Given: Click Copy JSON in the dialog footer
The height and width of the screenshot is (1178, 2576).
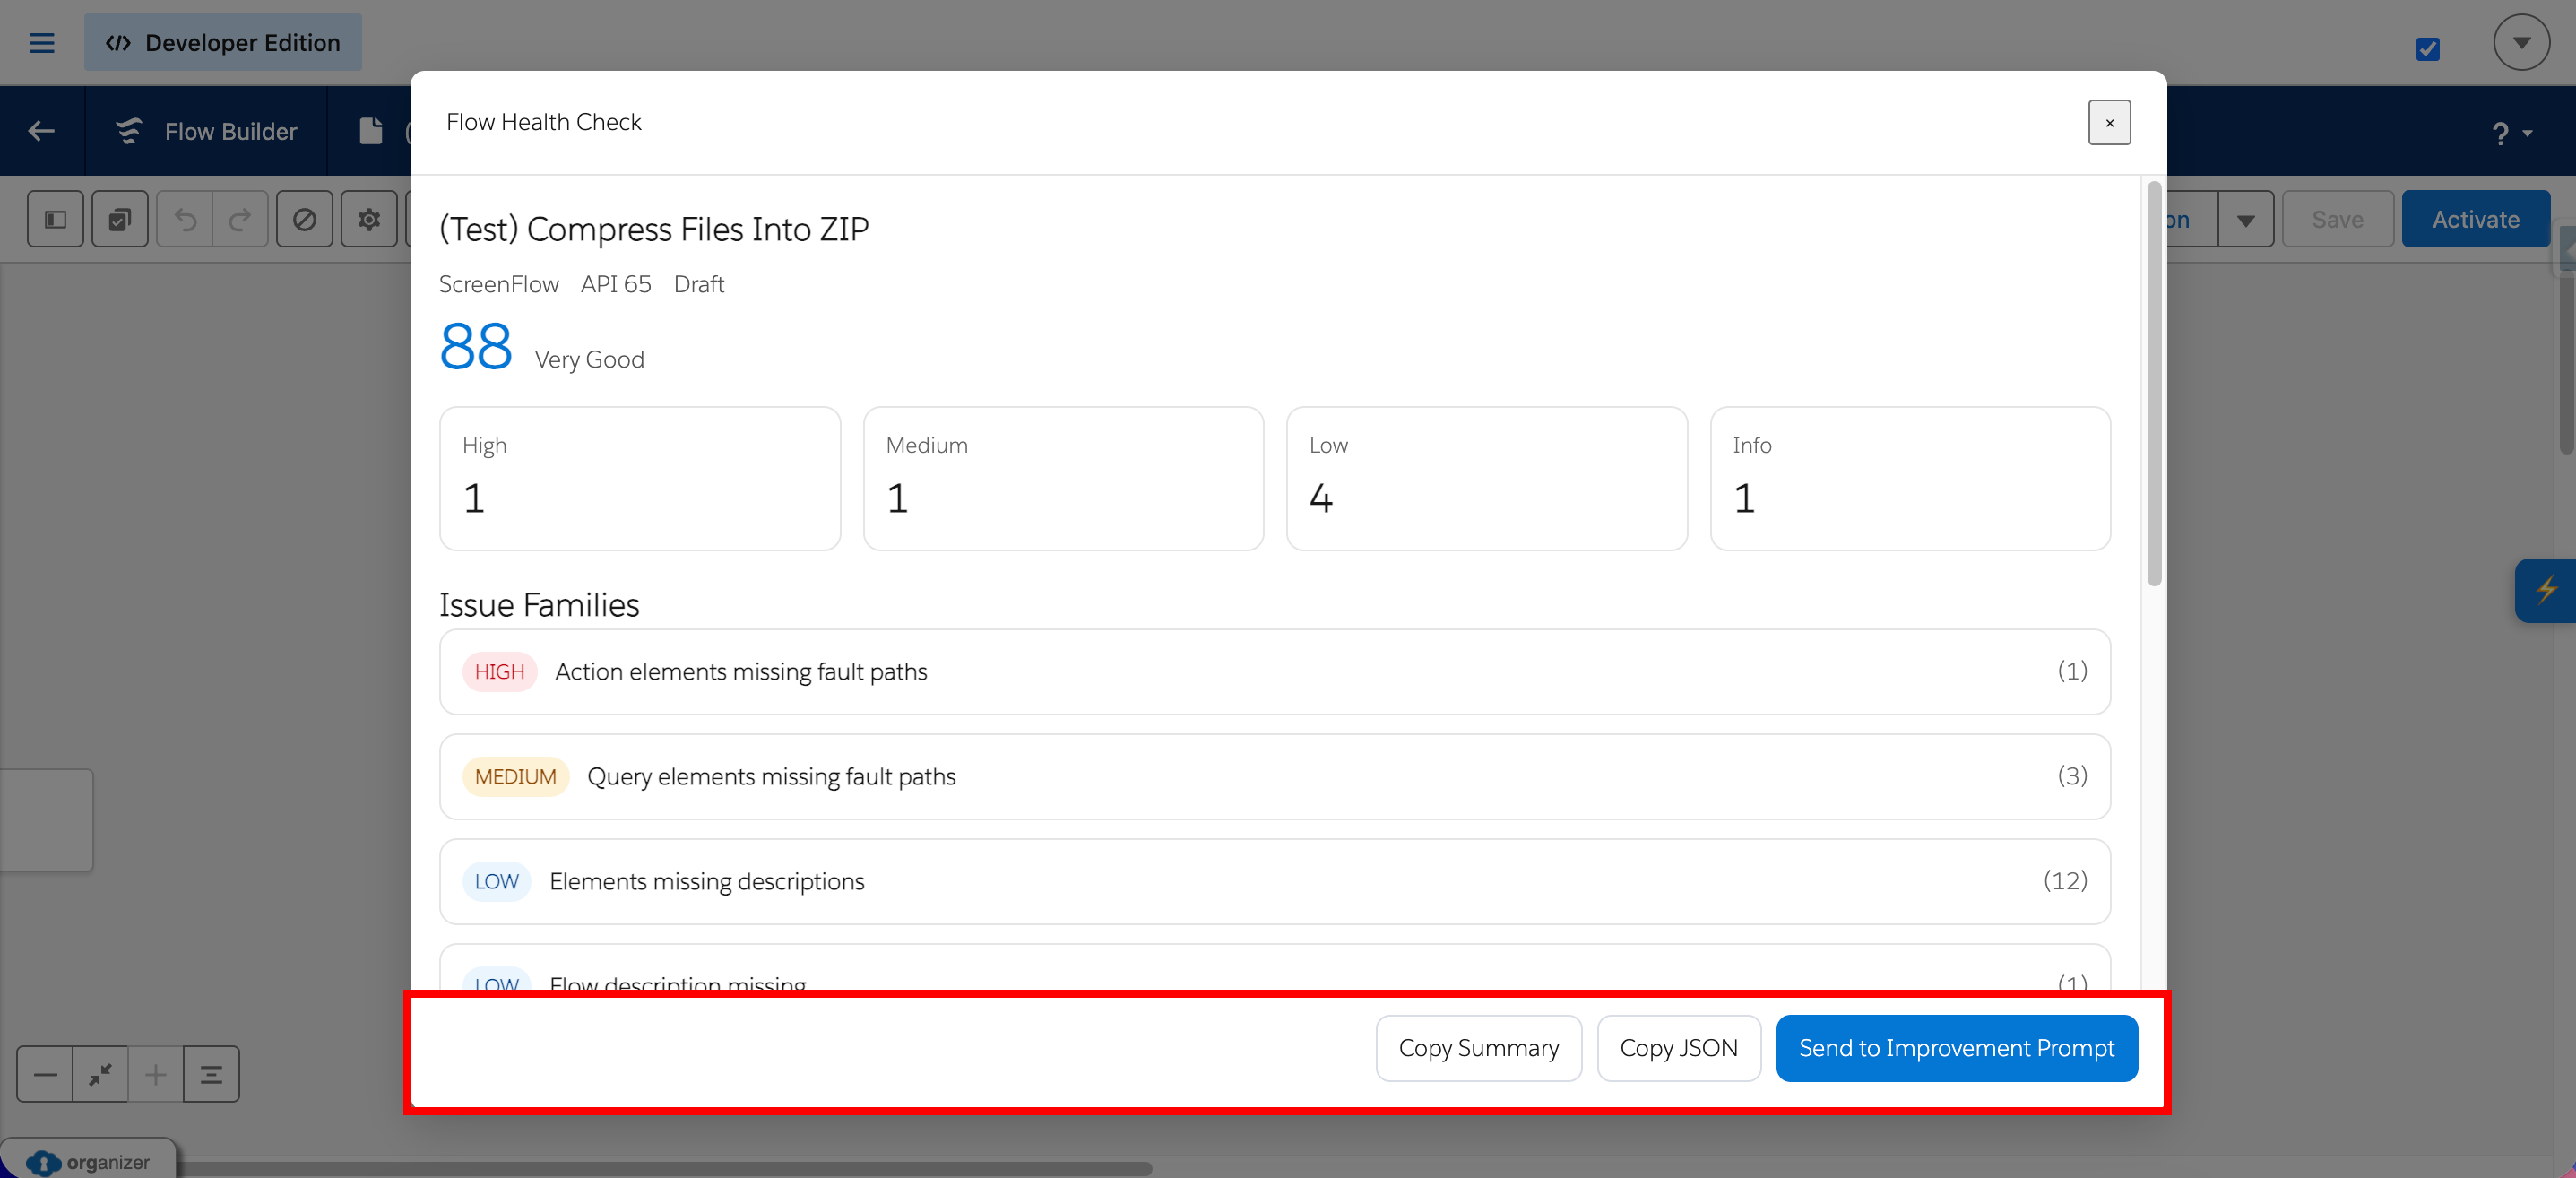Looking at the screenshot, I should (1678, 1048).
